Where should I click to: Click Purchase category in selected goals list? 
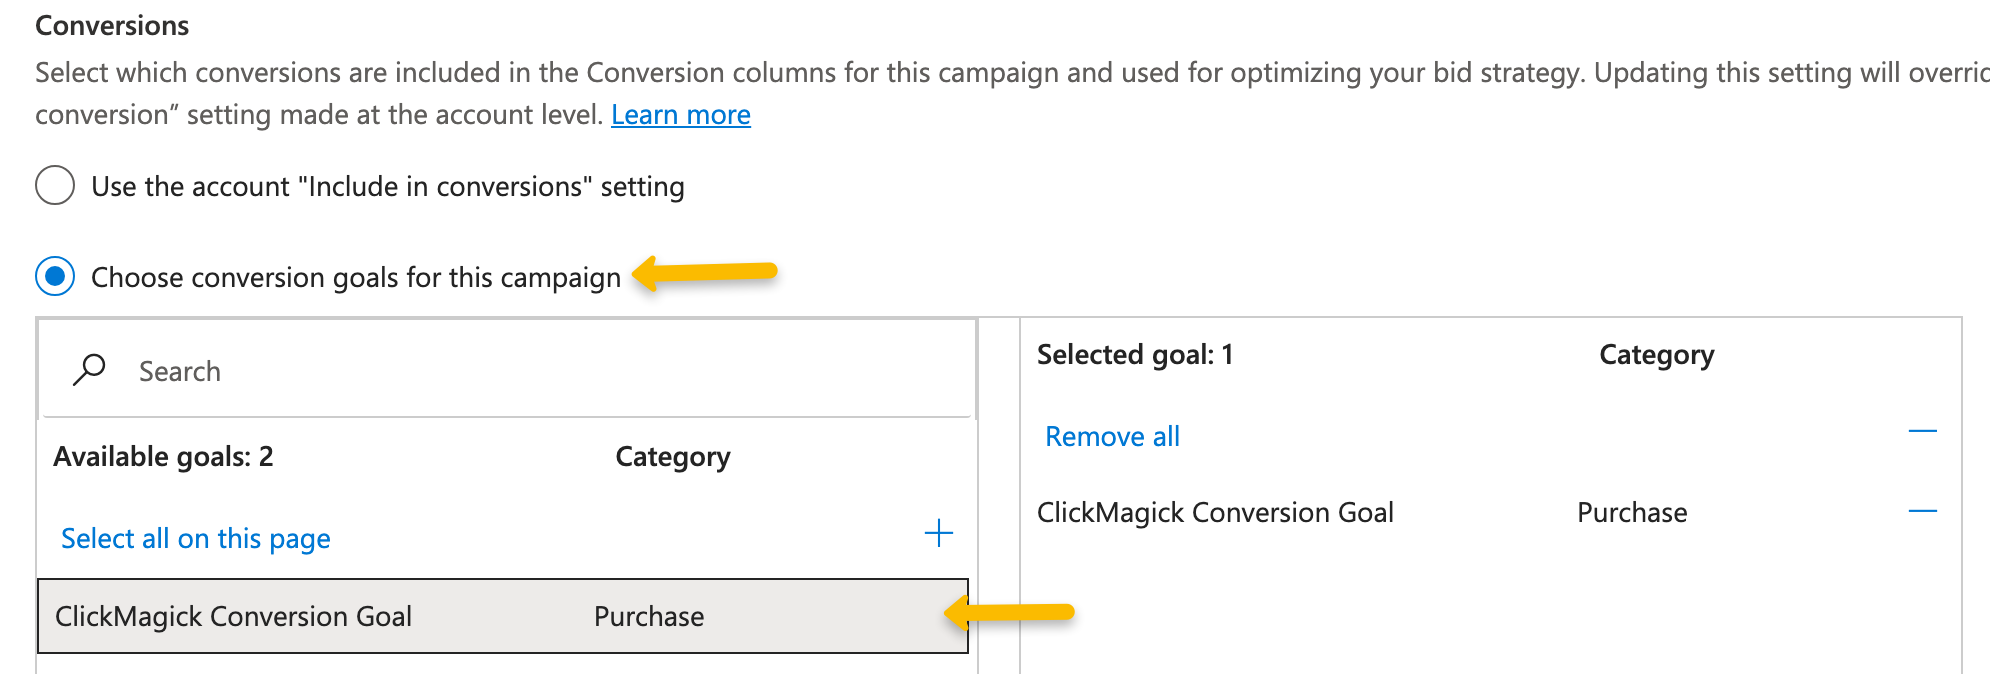click(1631, 512)
